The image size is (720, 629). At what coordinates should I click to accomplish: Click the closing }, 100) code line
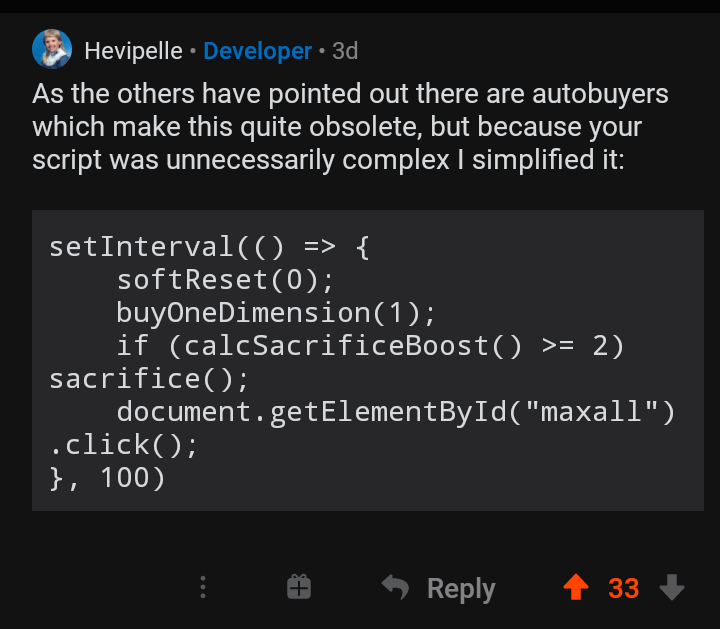107,478
